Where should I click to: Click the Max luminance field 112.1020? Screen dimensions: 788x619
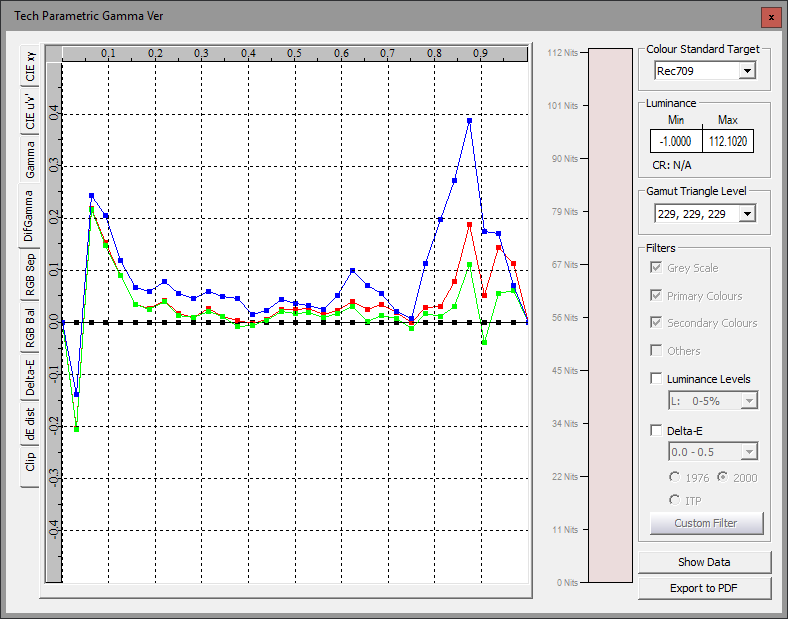click(x=728, y=141)
